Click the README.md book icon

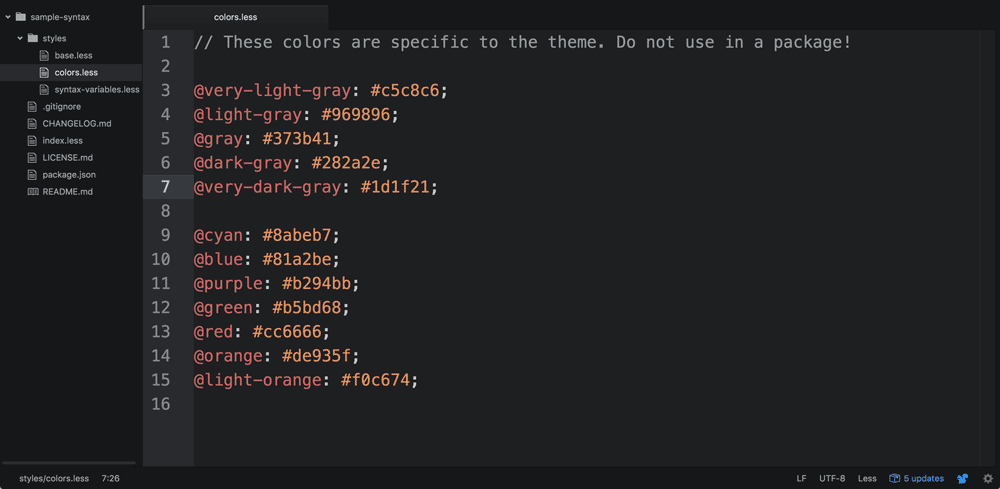(33, 191)
